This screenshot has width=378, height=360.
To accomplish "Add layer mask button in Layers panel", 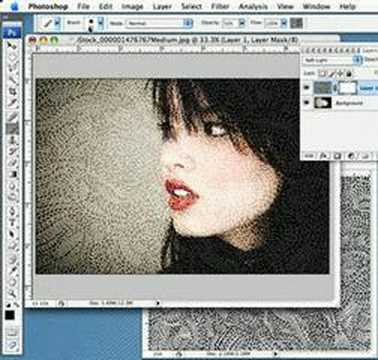I will 337,156.
